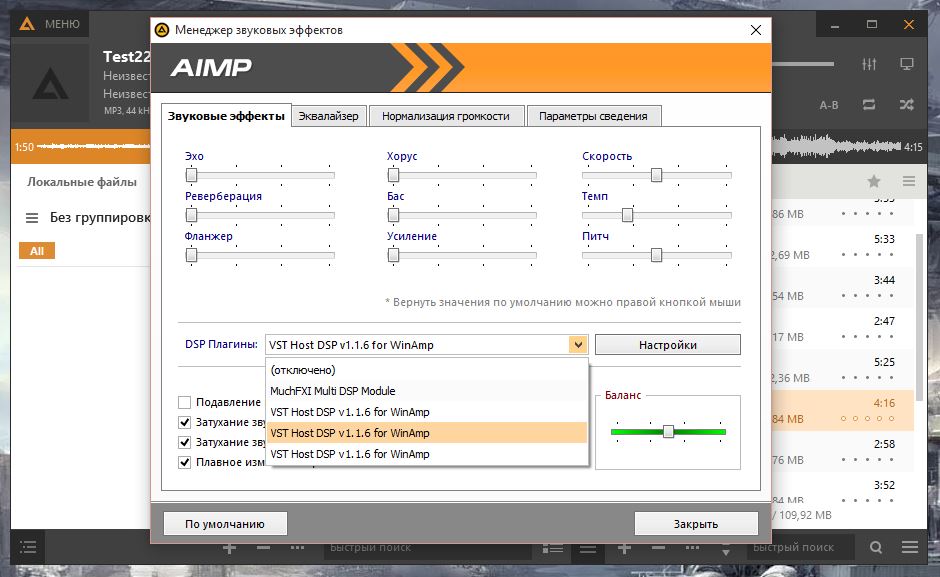
Task: Switch to Эквалайзер tab
Action: click(329, 116)
